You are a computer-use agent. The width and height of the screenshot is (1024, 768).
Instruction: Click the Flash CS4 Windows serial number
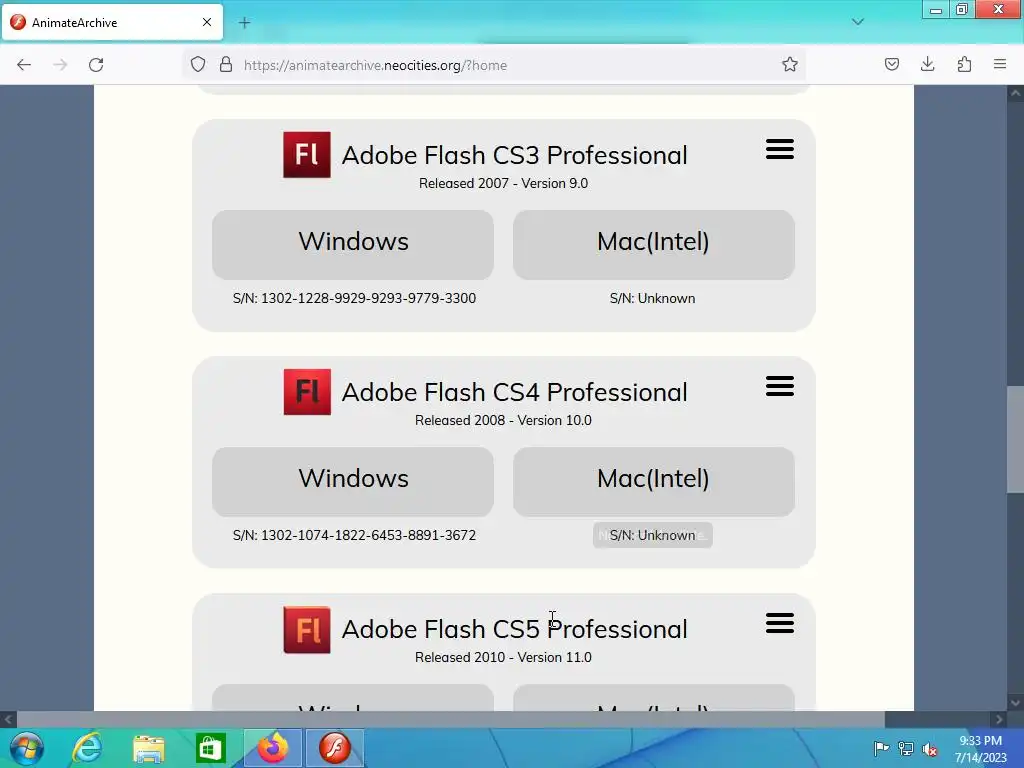pos(354,536)
